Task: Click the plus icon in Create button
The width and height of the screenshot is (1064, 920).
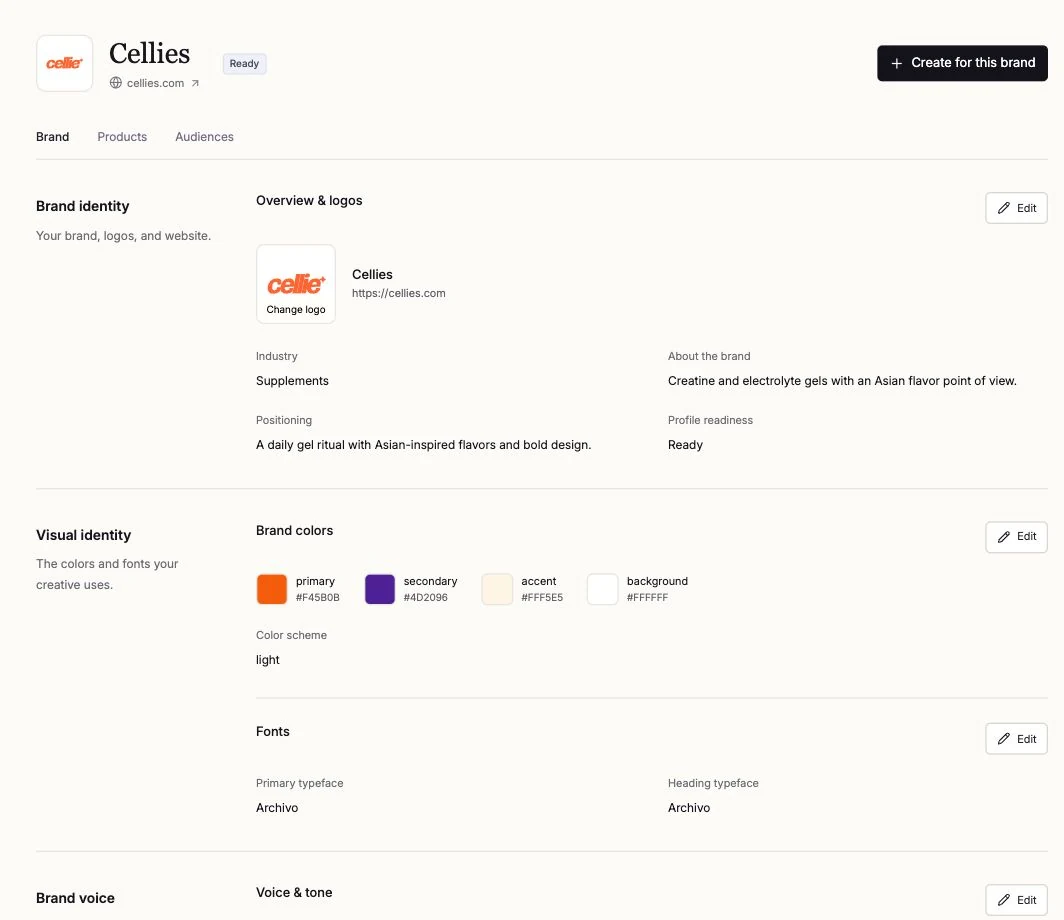Action: [x=896, y=63]
